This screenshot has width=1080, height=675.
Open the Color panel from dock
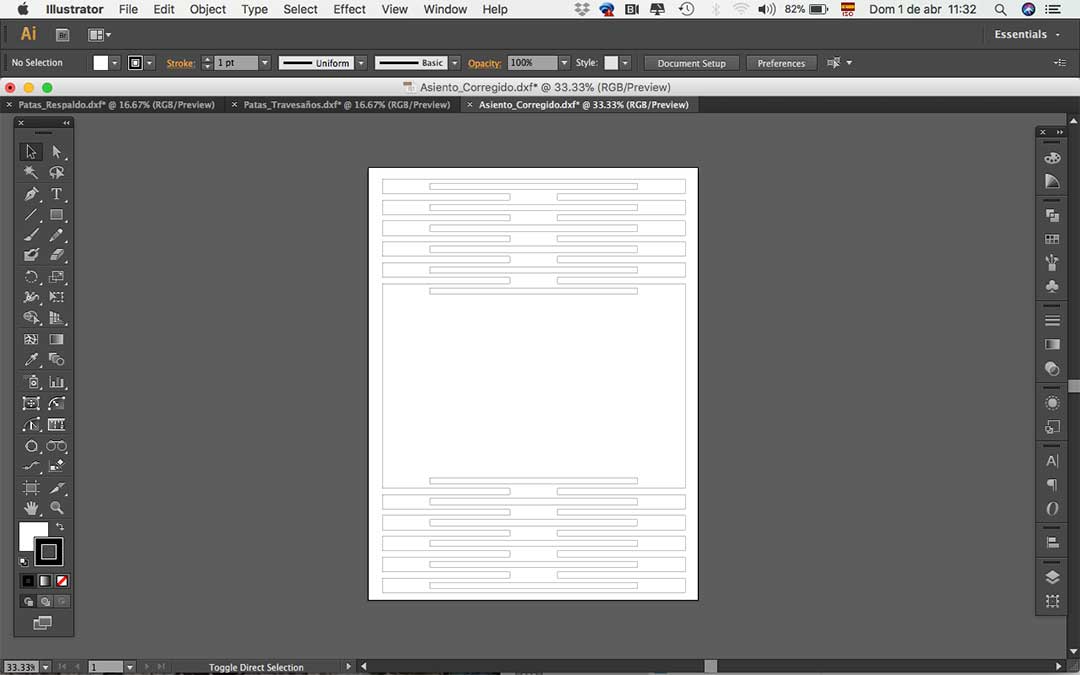(1052, 158)
